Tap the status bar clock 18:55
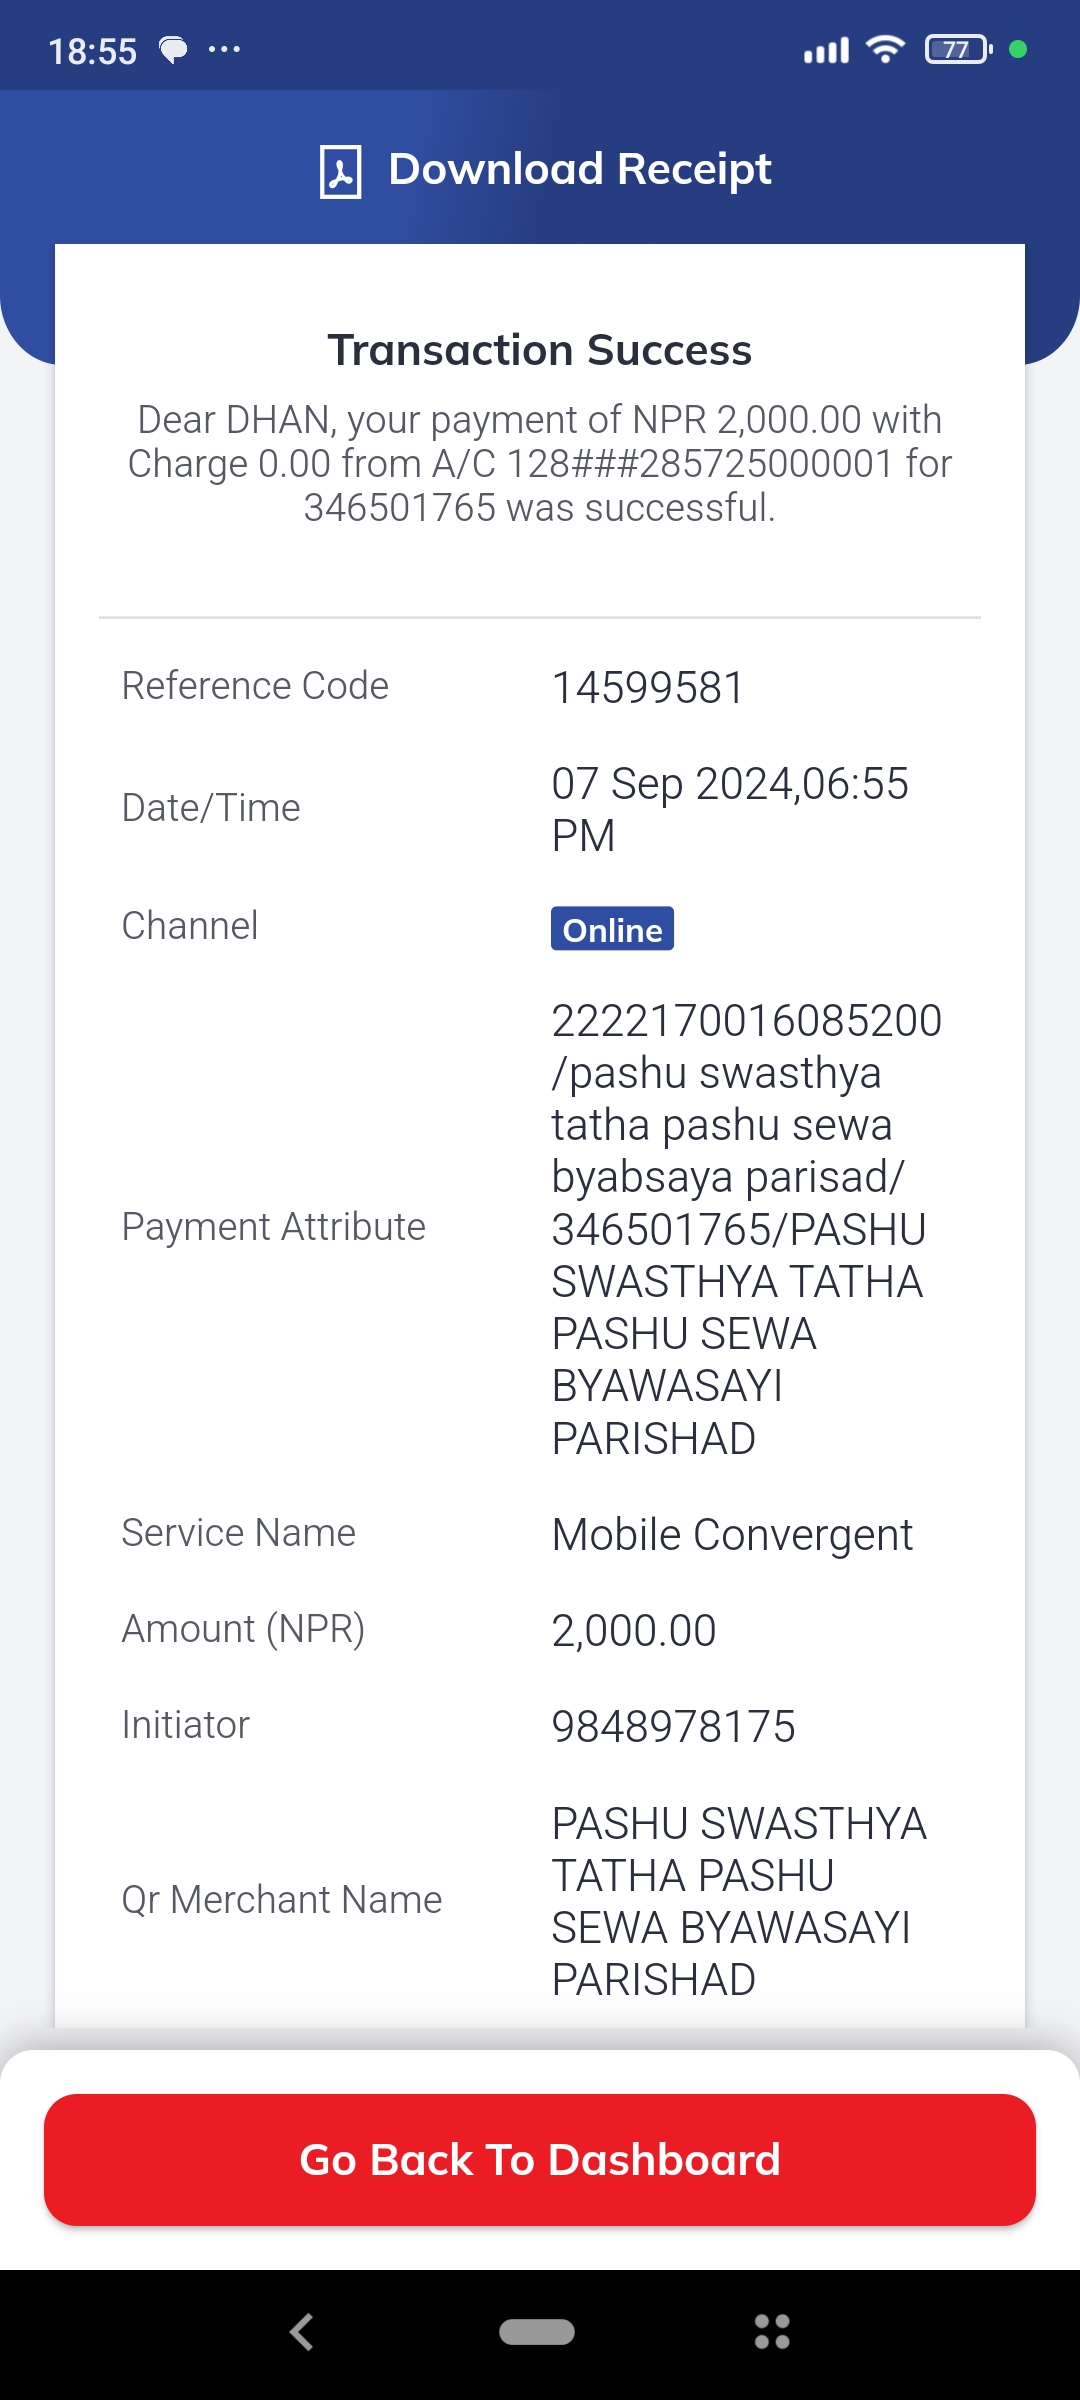The height and width of the screenshot is (2400, 1080). (93, 51)
